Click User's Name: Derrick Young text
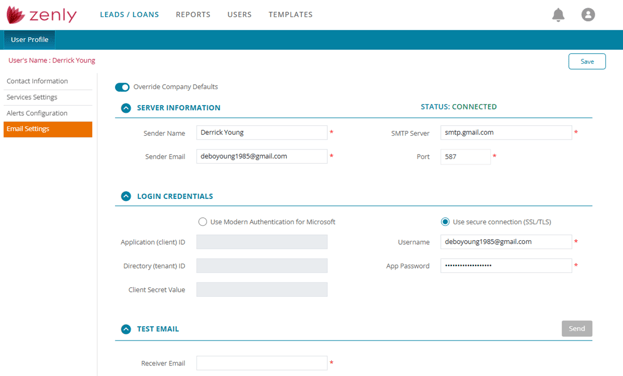This screenshot has width=623, height=376. (x=52, y=60)
